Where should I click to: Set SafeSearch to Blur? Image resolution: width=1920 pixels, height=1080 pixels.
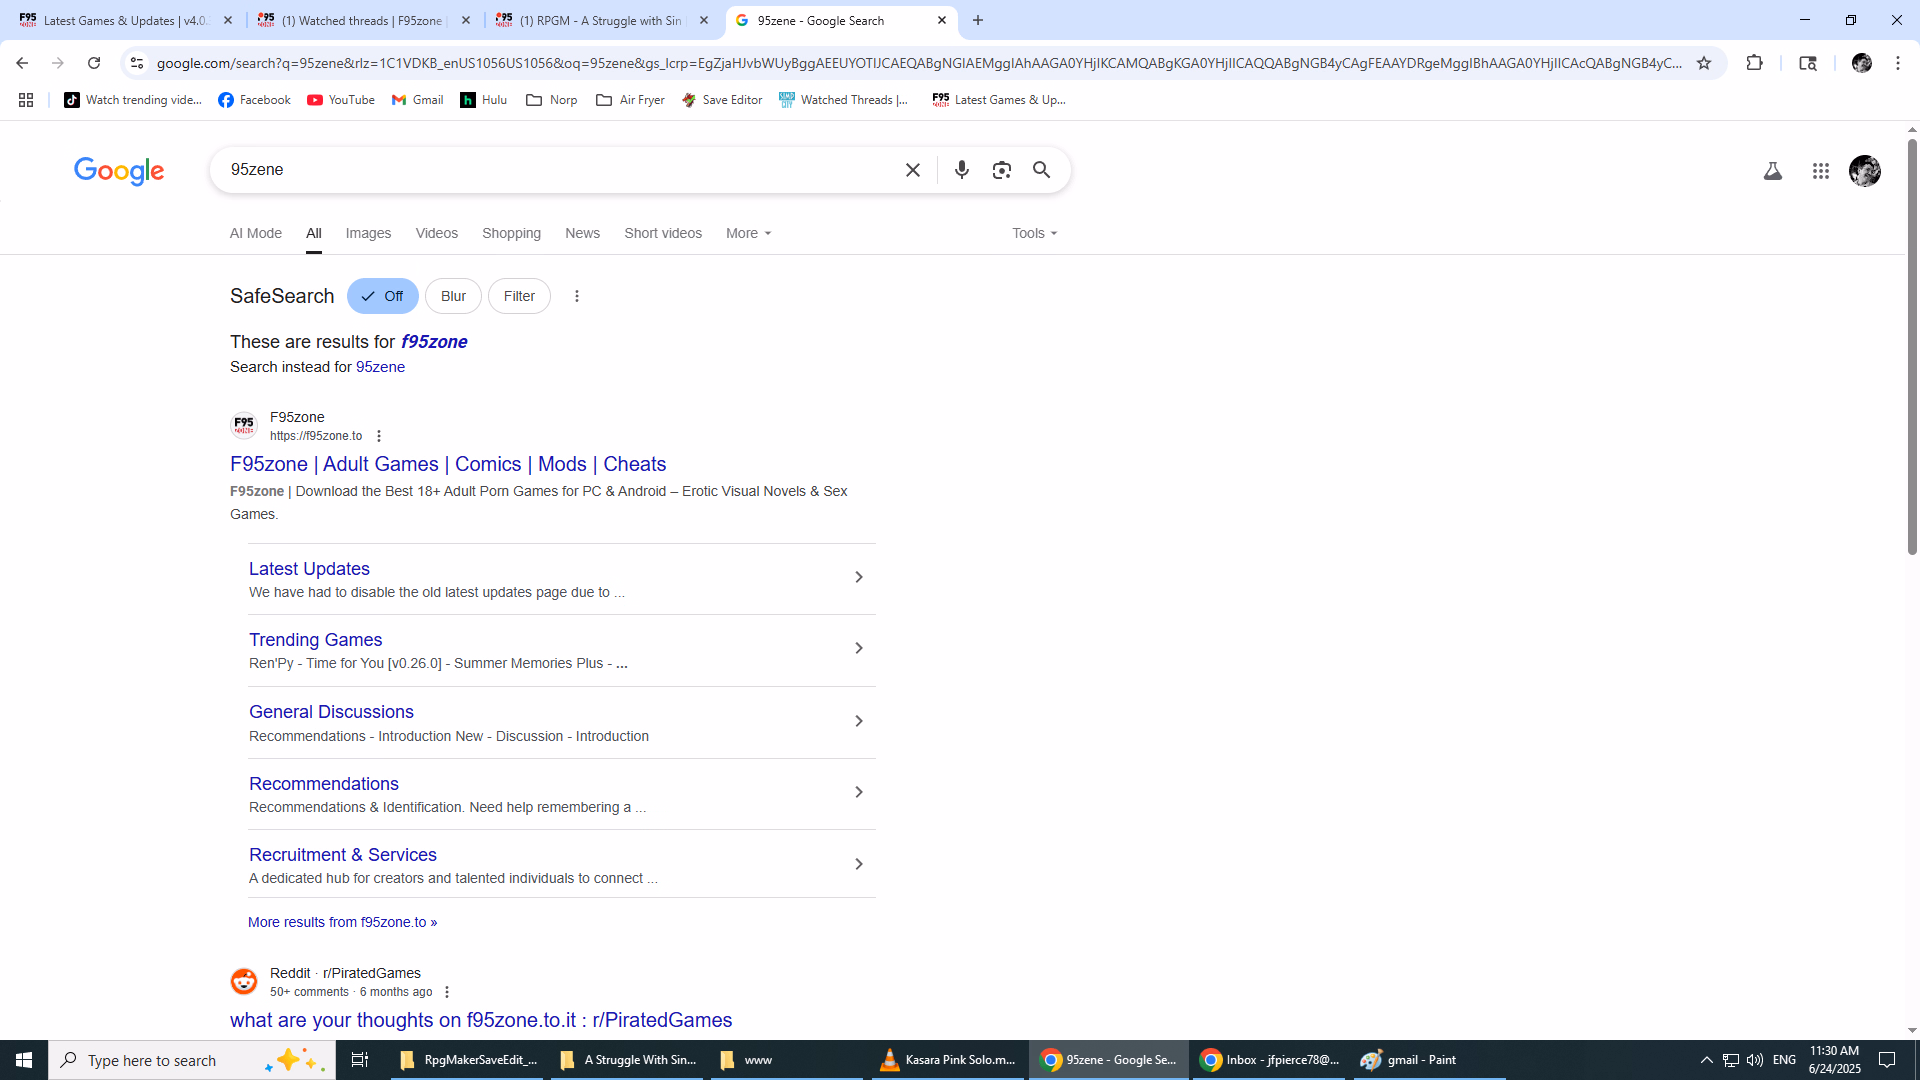pyautogui.click(x=453, y=296)
